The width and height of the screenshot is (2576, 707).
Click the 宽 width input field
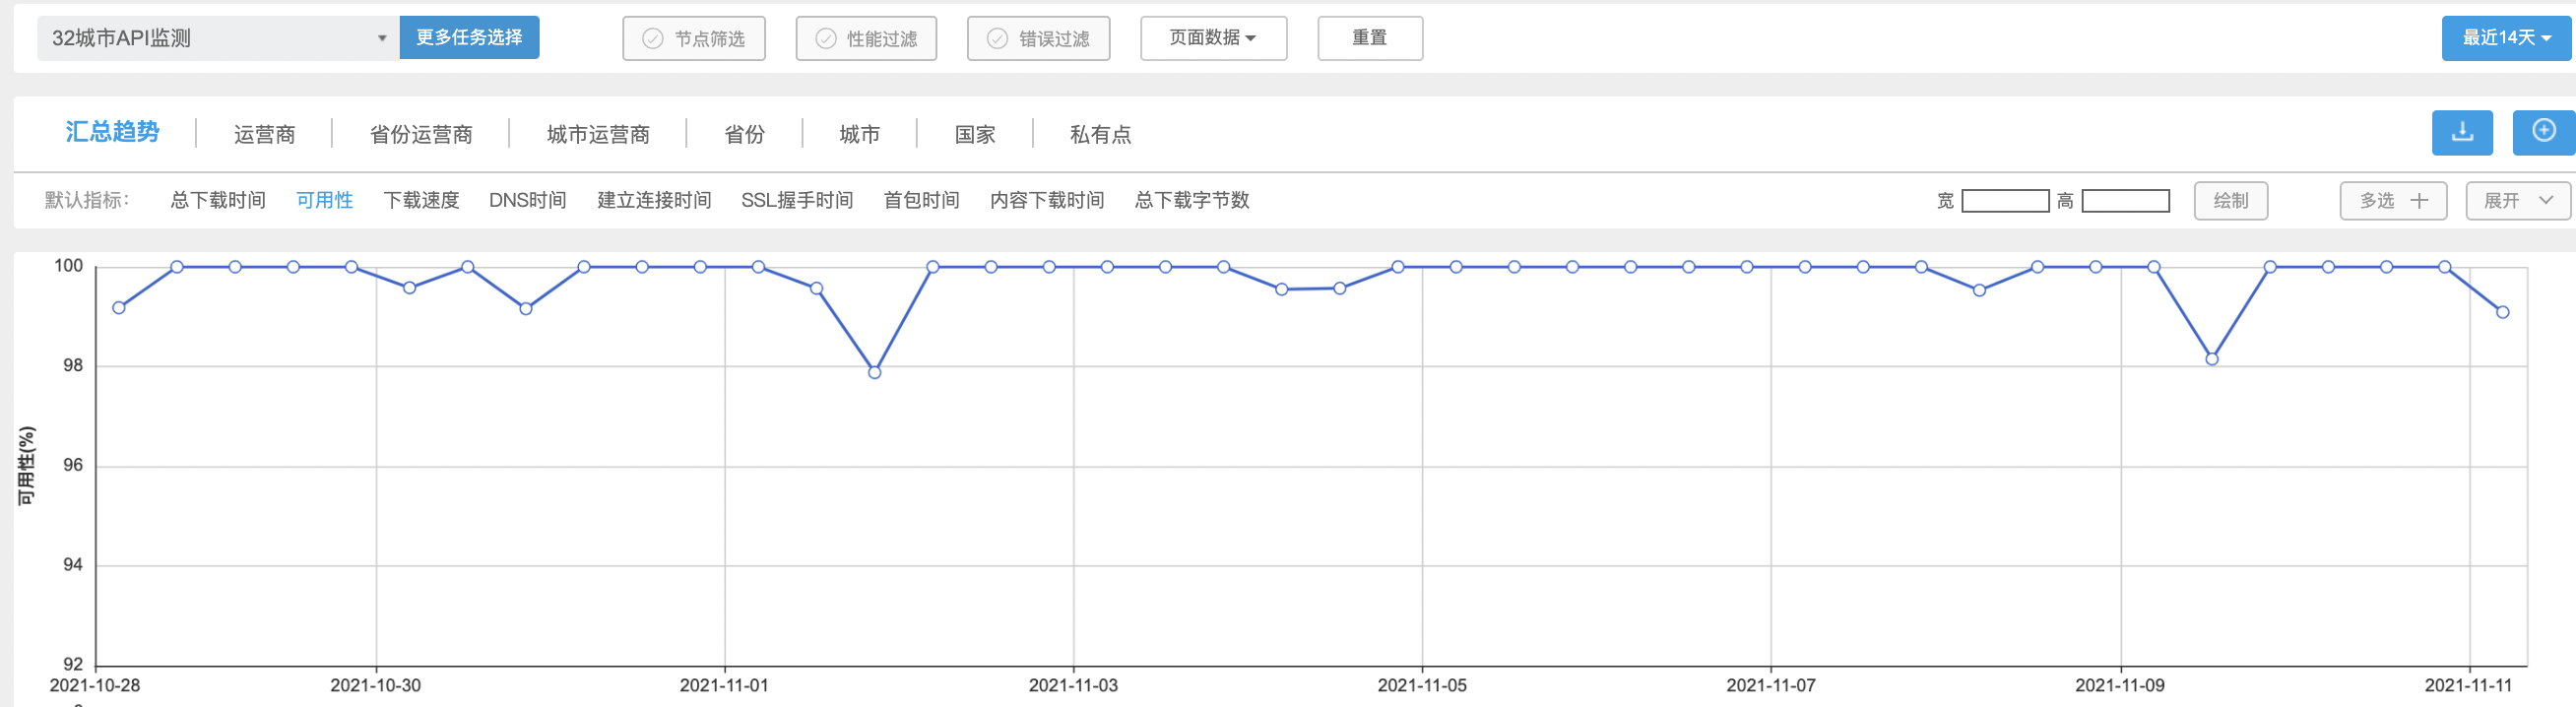coord(2005,201)
